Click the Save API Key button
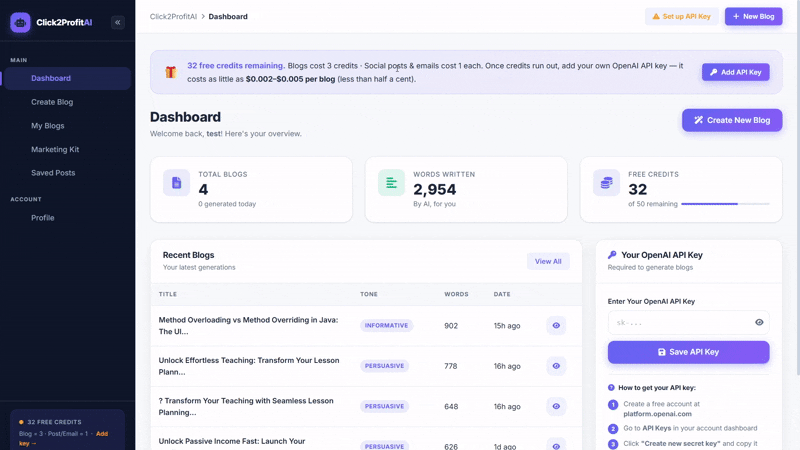Viewport: 800px width, 450px height. click(688, 352)
